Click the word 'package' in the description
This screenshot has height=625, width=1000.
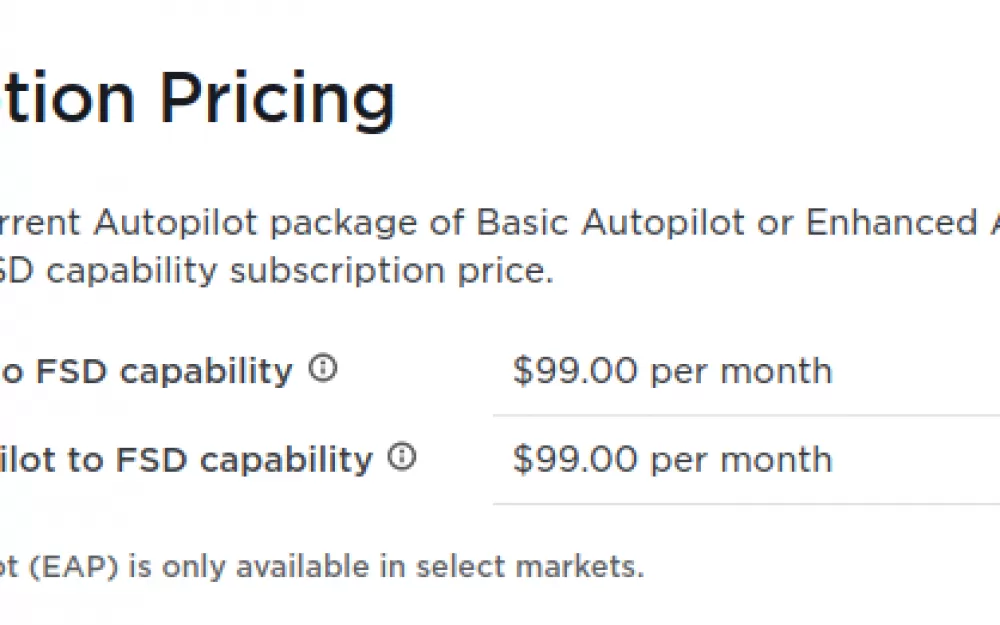point(343,224)
